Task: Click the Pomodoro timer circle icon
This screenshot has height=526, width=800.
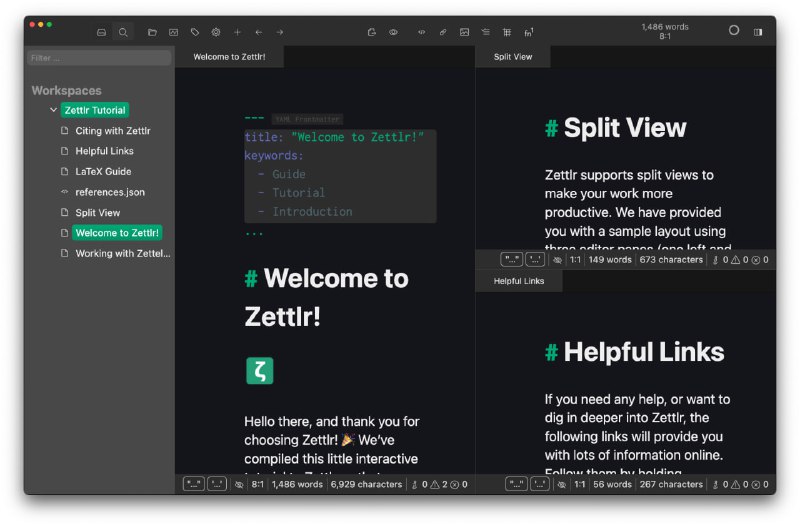Action: click(x=733, y=31)
